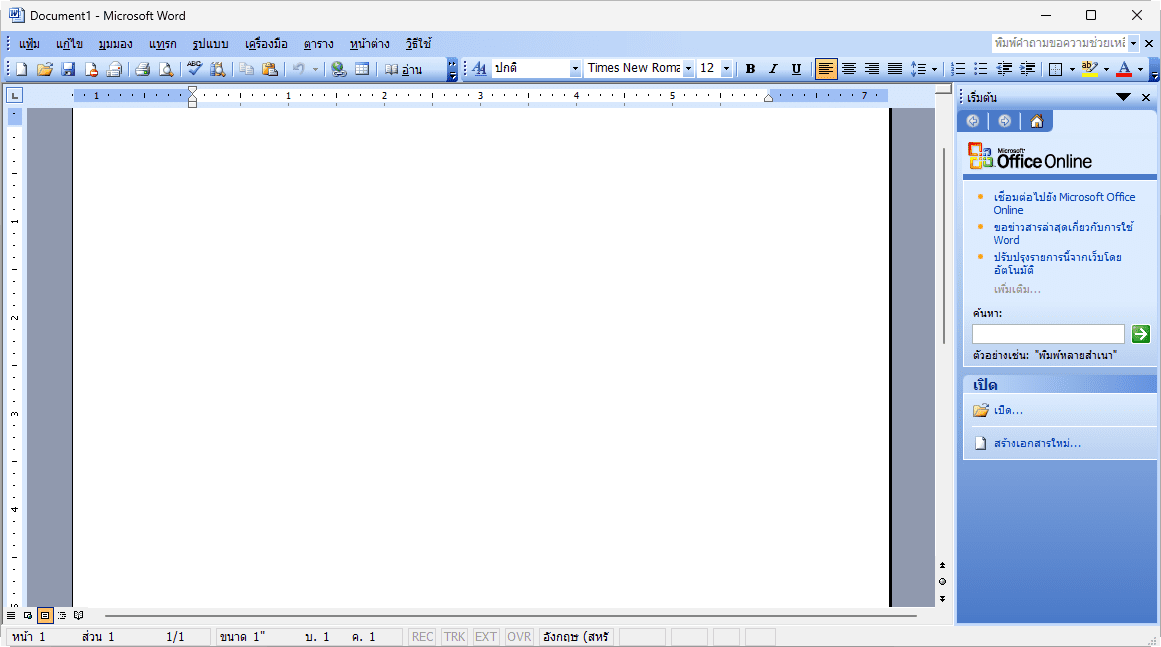
Task: Switch to Web Layout view button
Action: (x=28, y=615)
